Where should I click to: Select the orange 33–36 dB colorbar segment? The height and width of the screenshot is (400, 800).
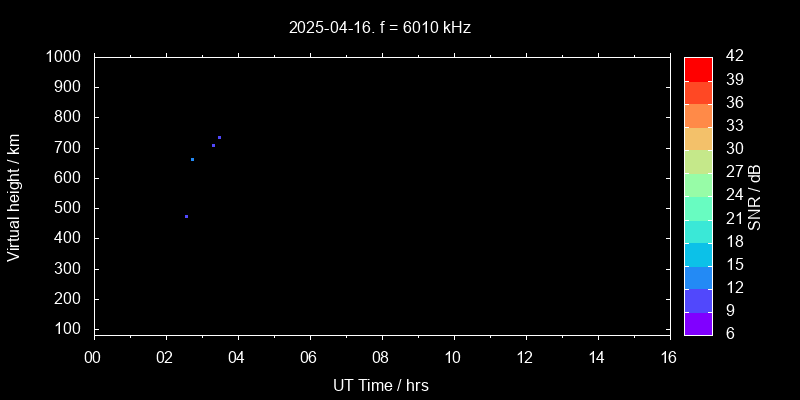[x=698, y=115]
